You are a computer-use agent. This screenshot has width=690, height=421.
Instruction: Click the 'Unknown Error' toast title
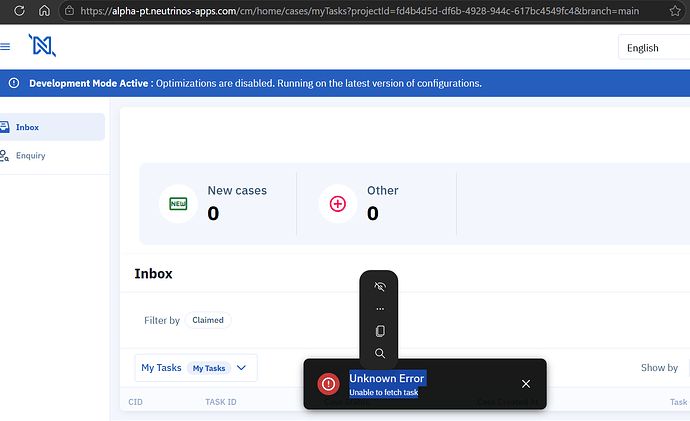[387, 378]
